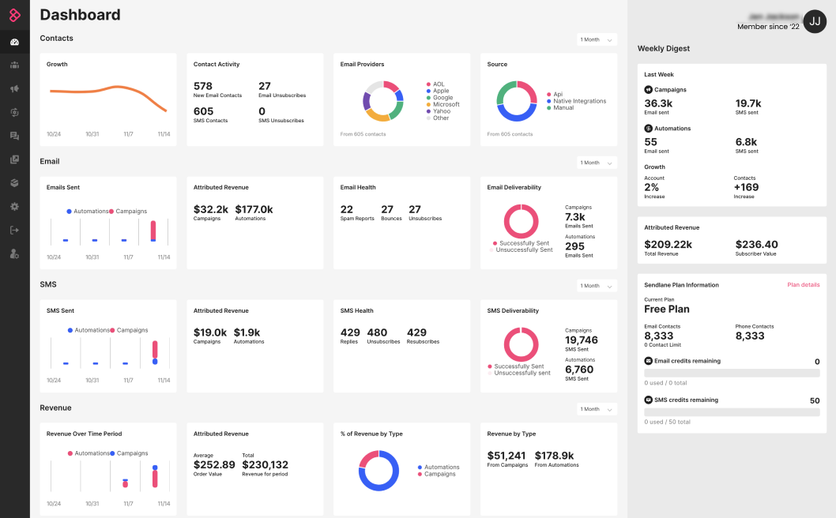The width and height of the screenshot is (836, 518).
Task: Click the Sendlane logo icon
Action: point(14,15)
